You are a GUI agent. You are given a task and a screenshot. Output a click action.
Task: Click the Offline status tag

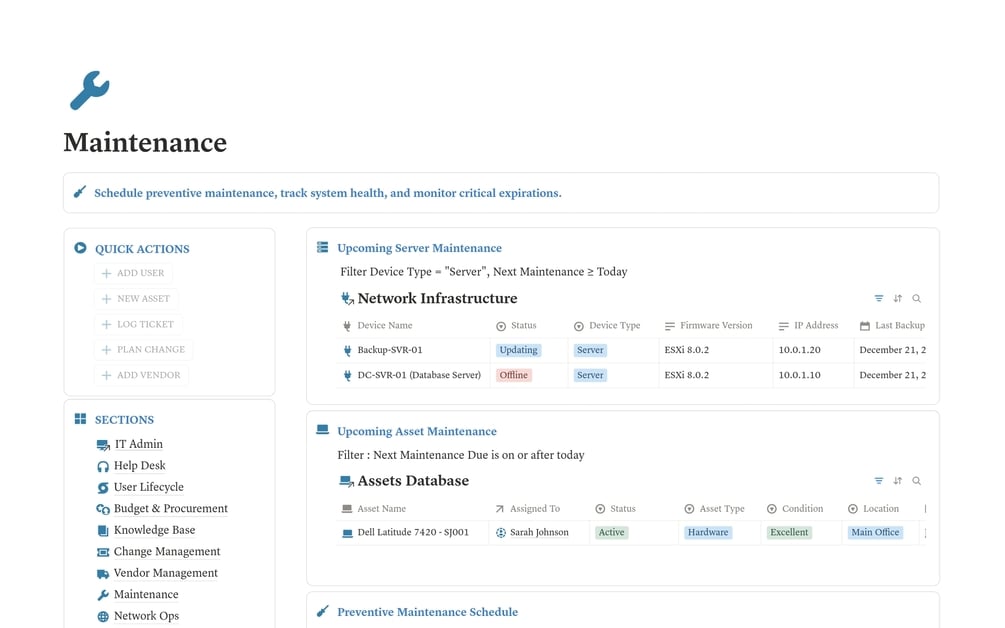[x=514, y=375]
